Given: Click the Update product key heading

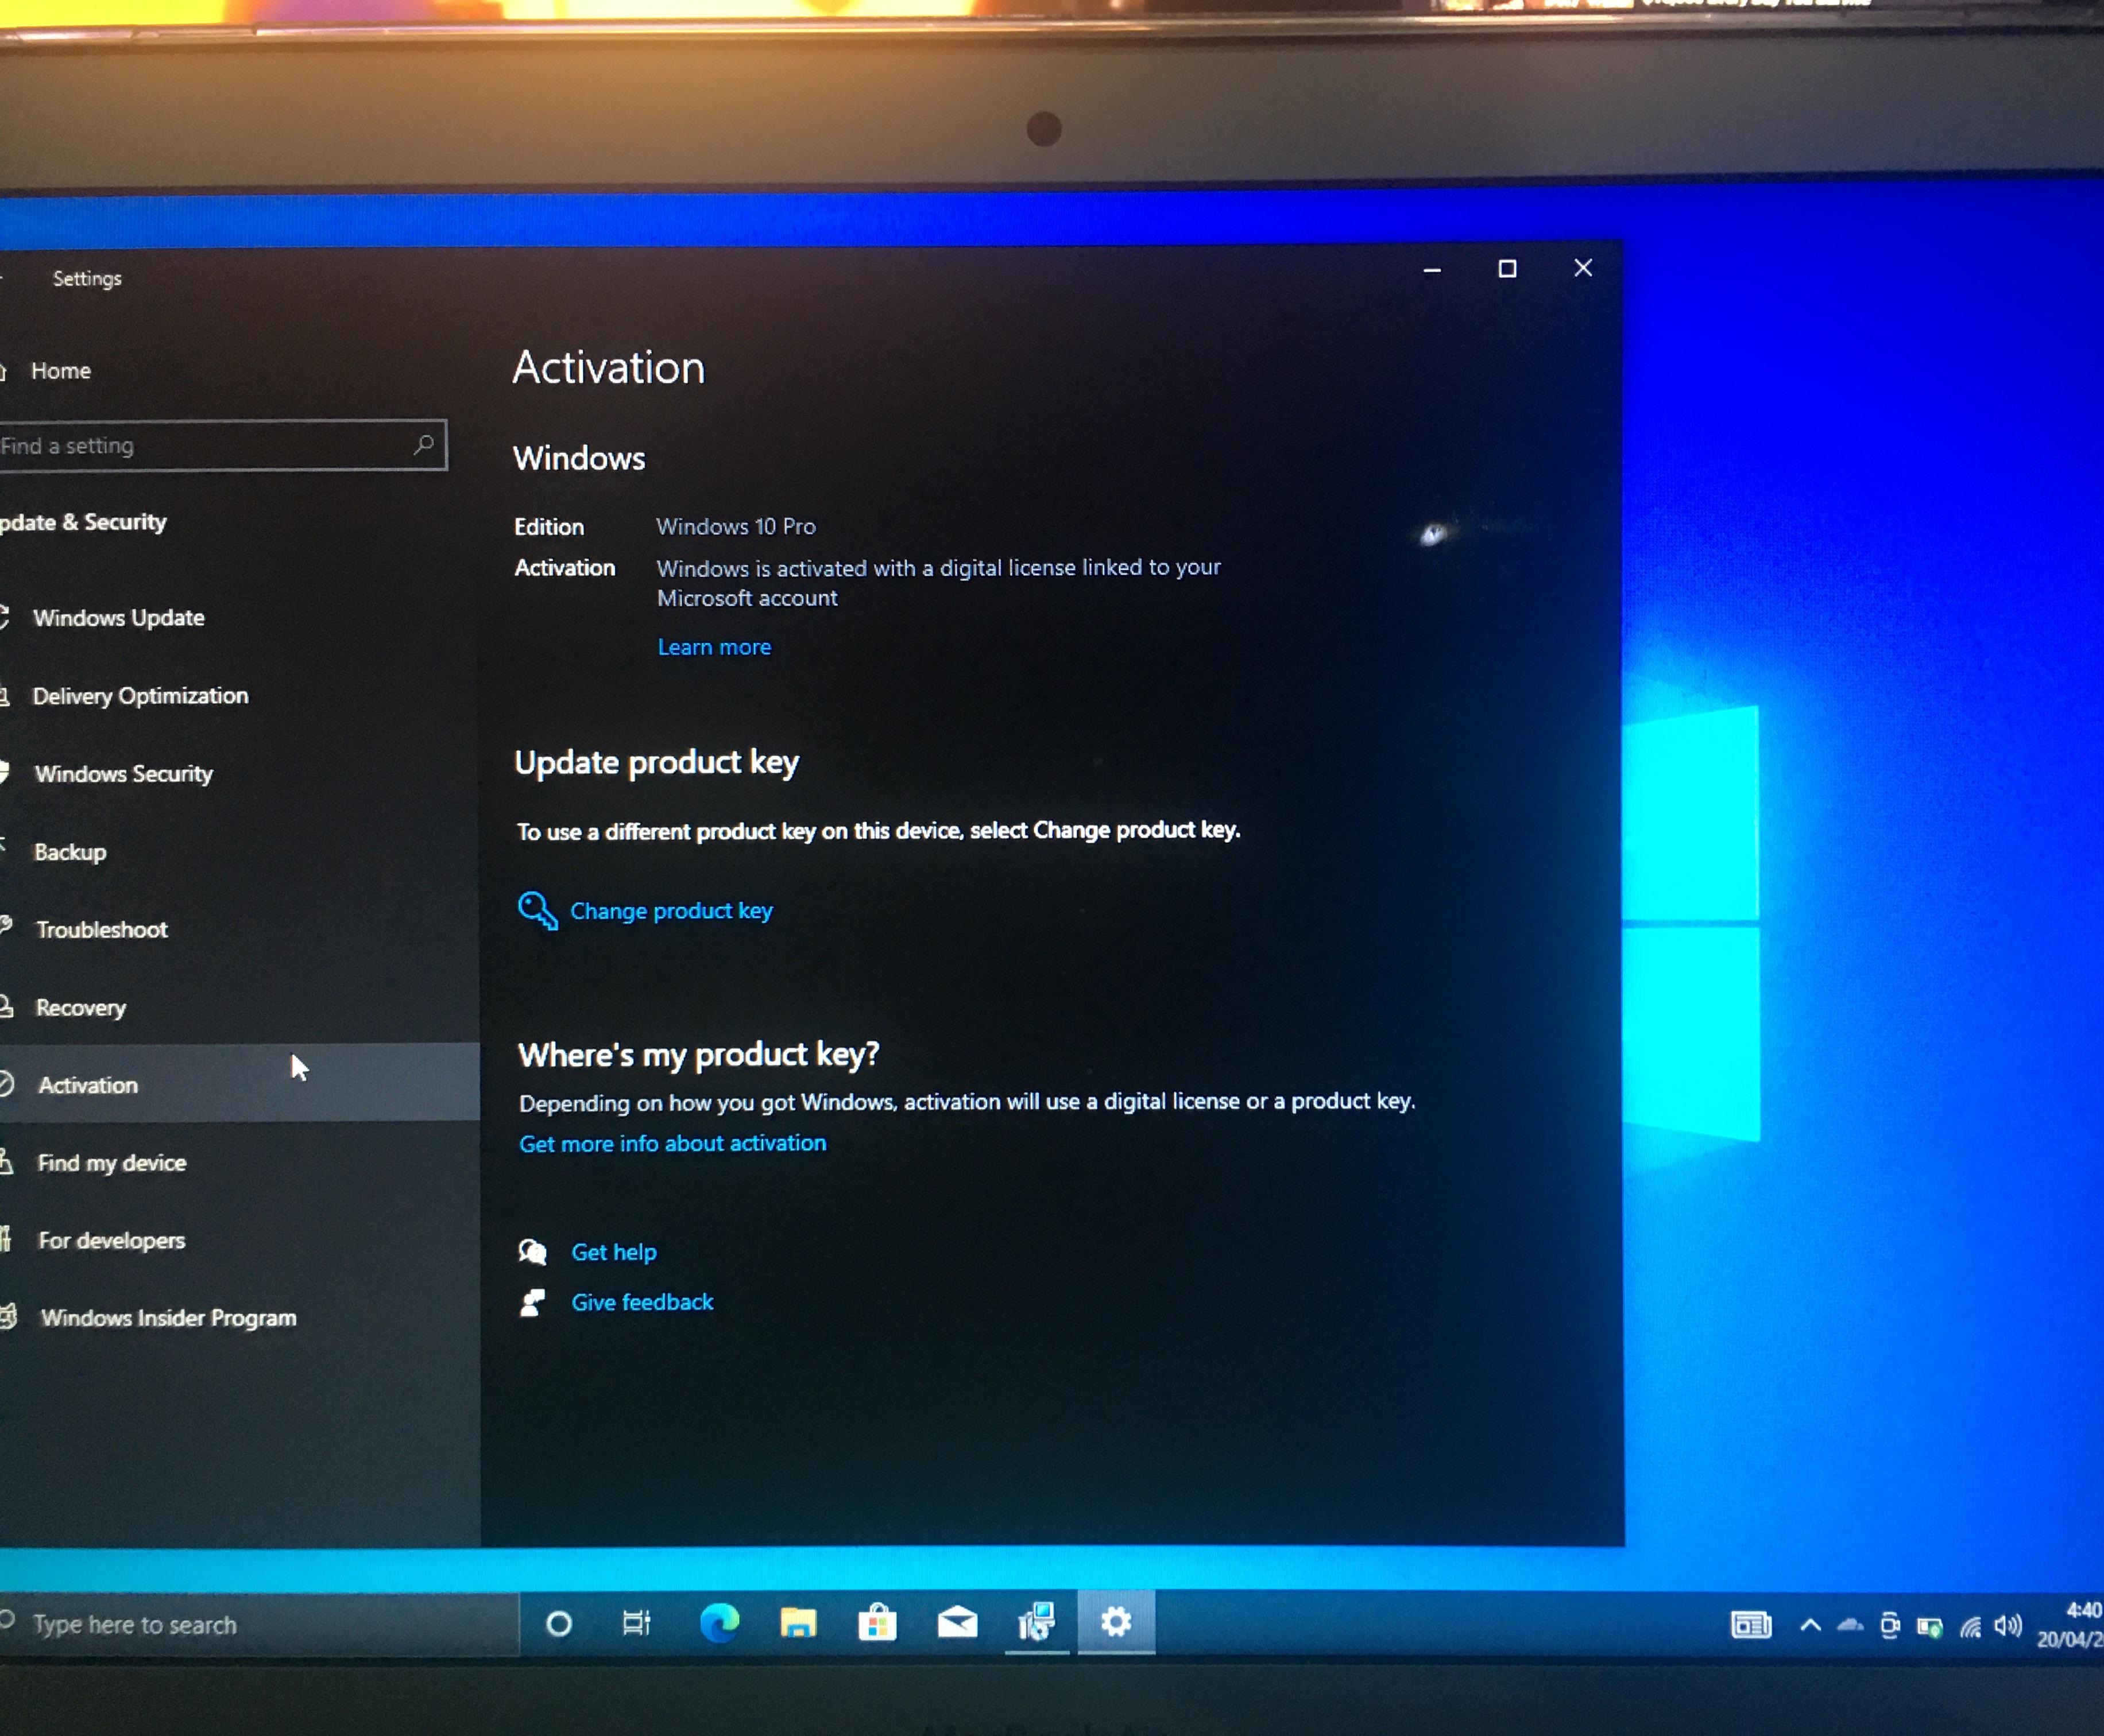Looking at the screenshot, I should (x=657, y=763).
